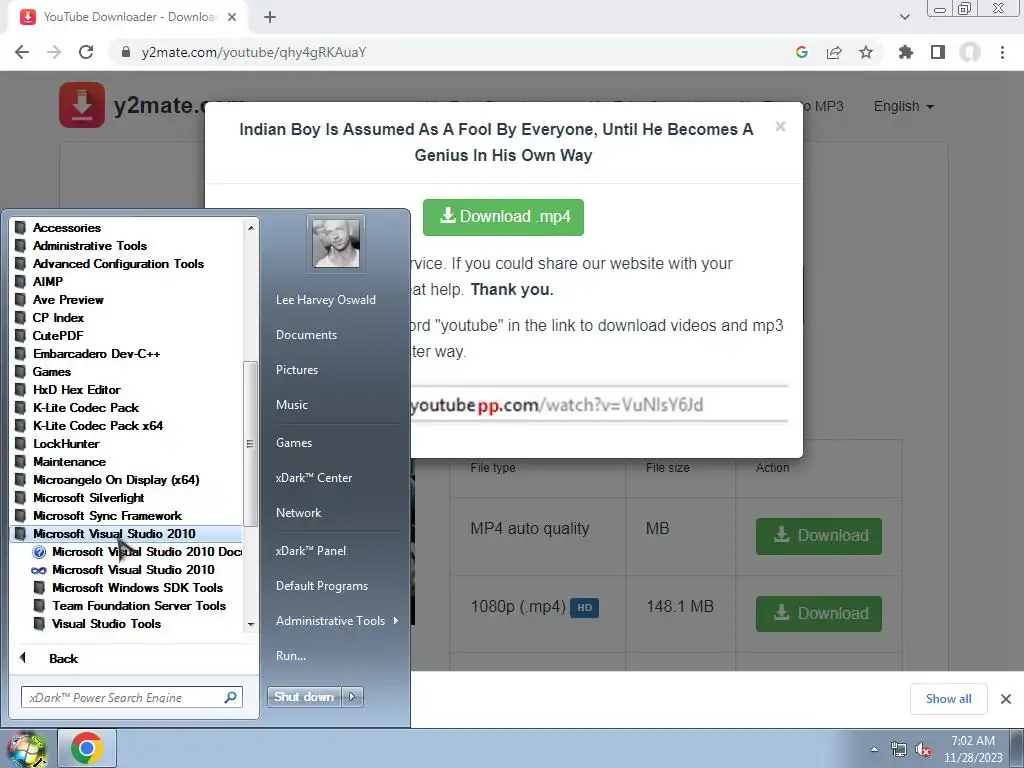Click the scroll down arrow in programs list
Image resolution: width=1024 pixels, height=768 pixels.
pos(251,625)
